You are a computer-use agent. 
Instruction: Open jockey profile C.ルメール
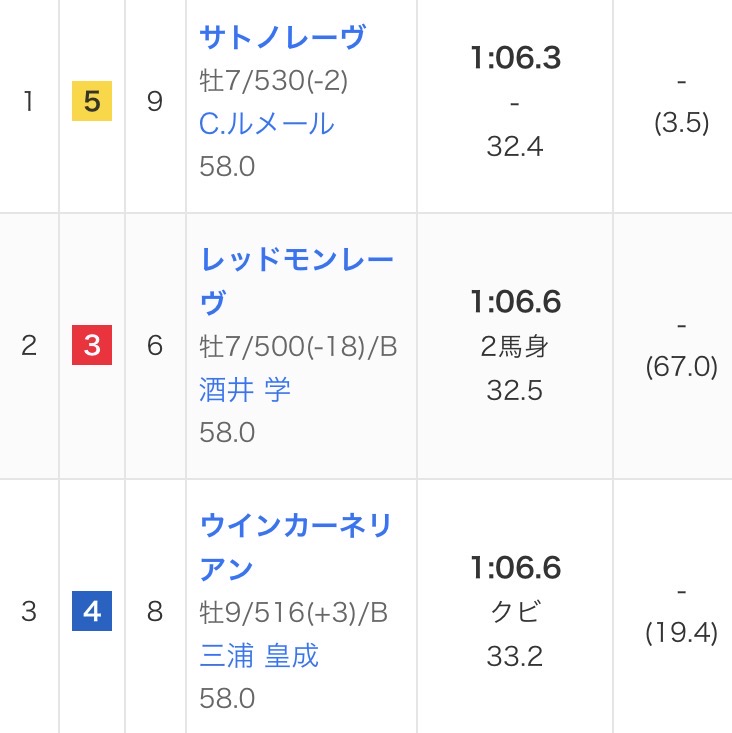pyautogui.click(x=266, y=123)
